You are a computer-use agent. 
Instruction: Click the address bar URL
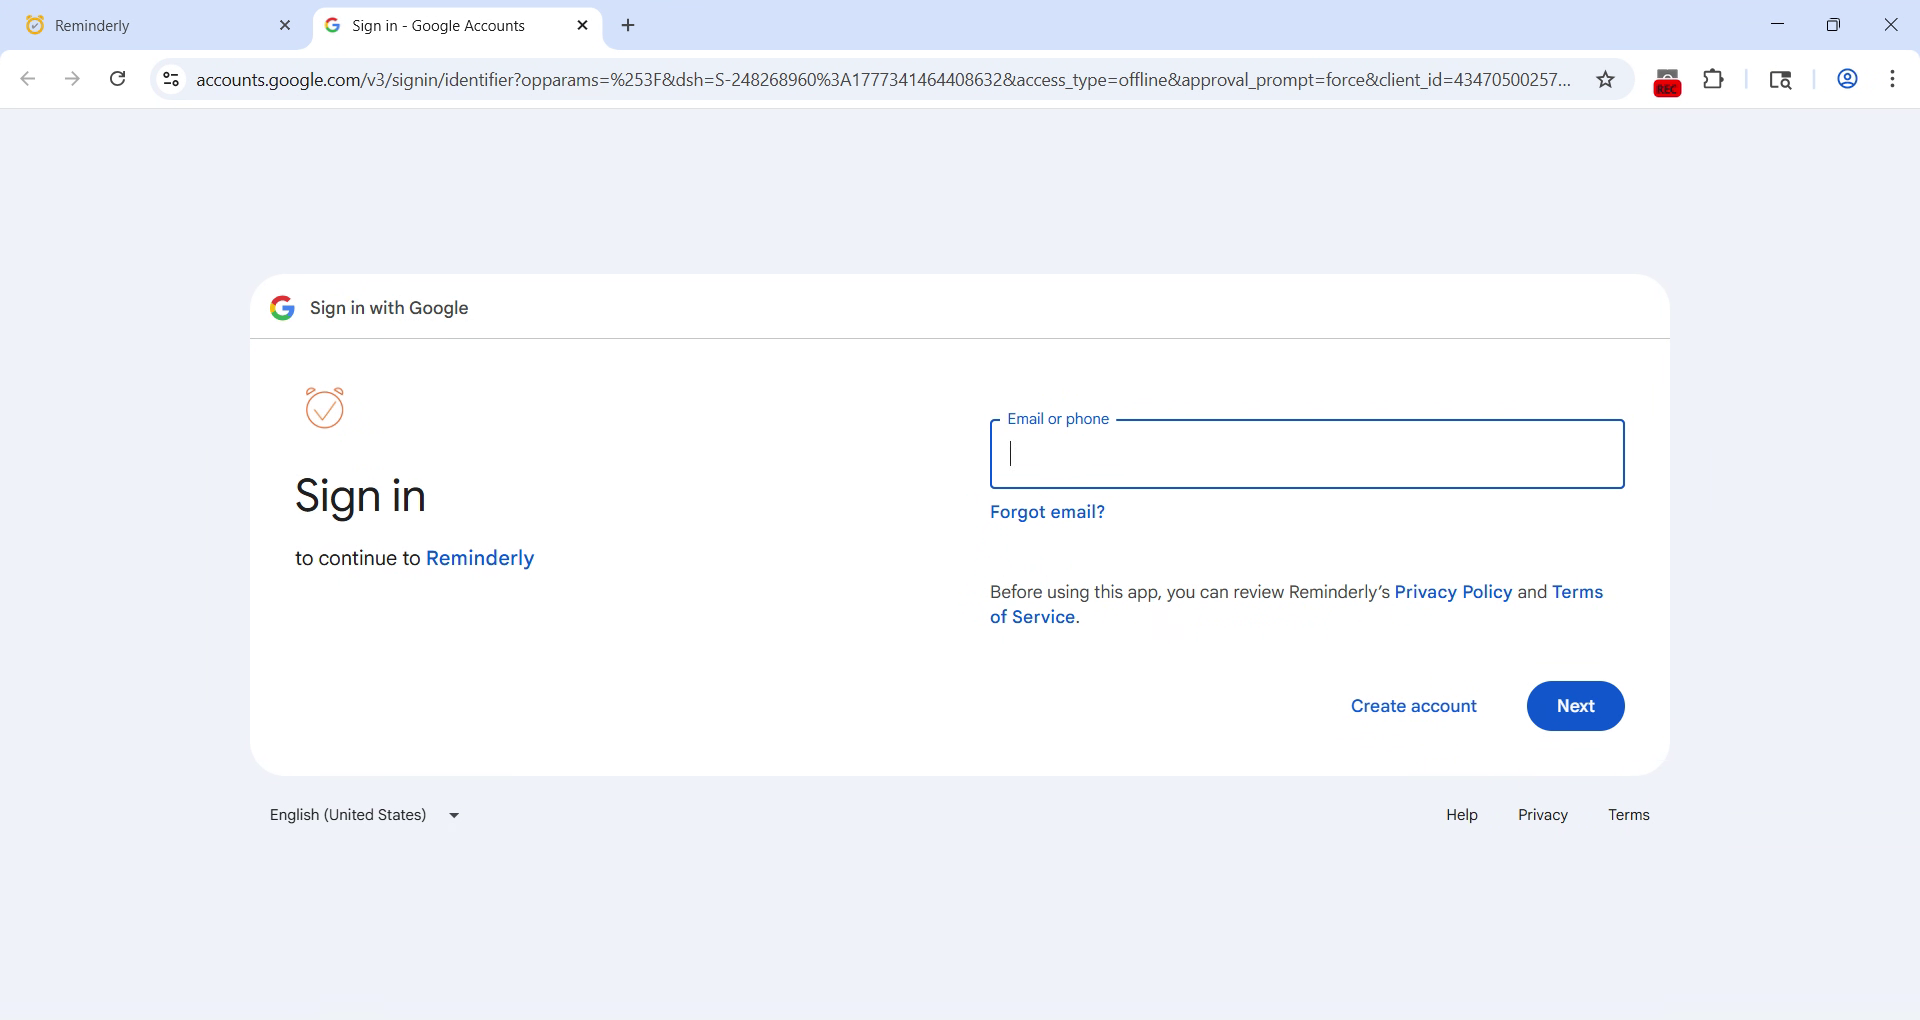tap(883, 79)
